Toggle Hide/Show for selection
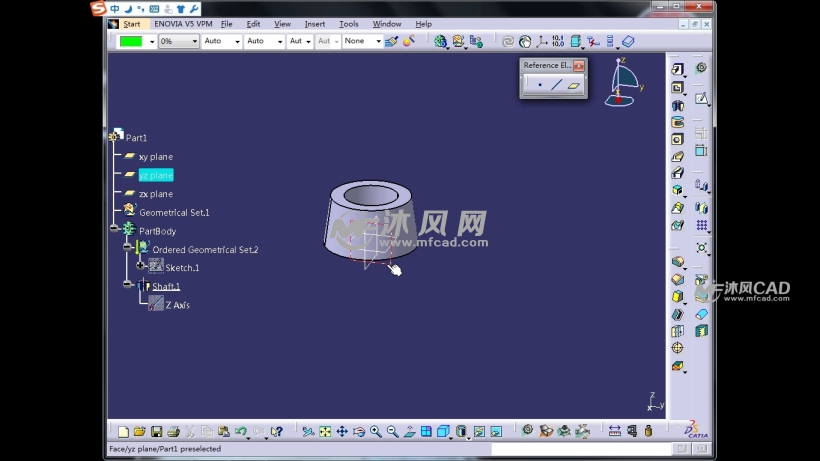The height and width of the screenshot is (461, 820). click(479, 431)
